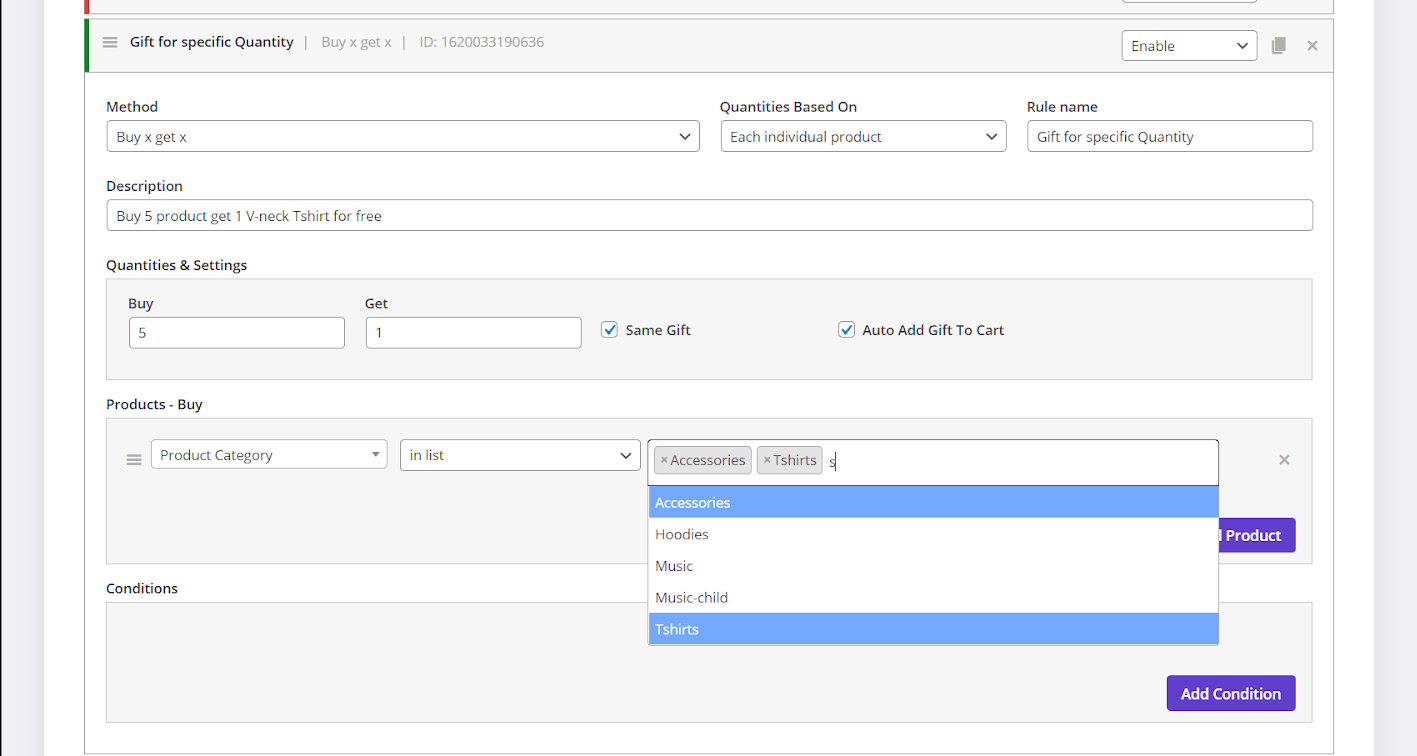Viewport: 1417px width, 756px height.
Task: Duplicate the Gift for specific Quantity rule
Action: pyautogui.click(x=1278, y=46)
